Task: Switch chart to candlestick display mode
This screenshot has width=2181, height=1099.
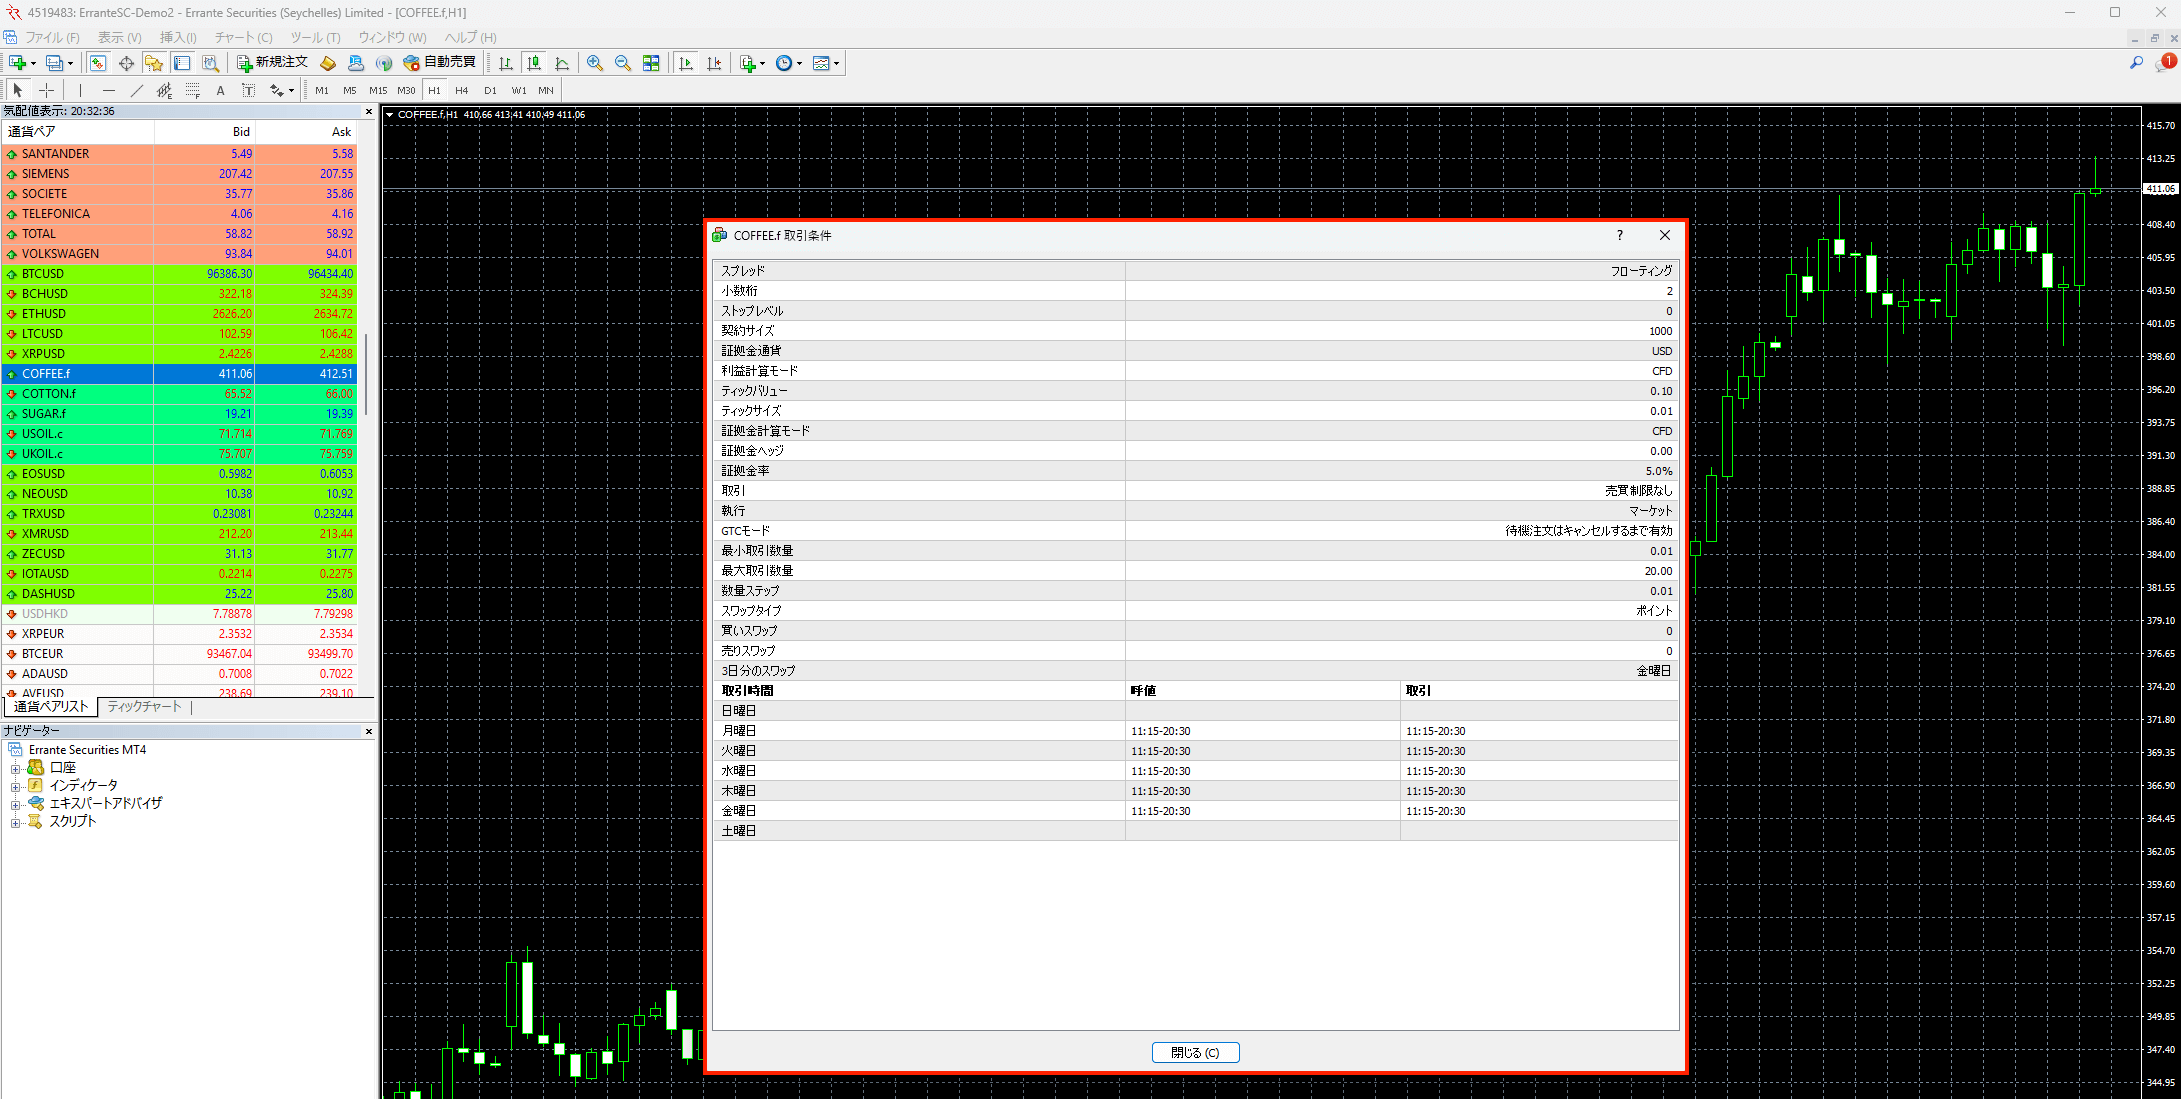Action: click(x=534, y=63)
